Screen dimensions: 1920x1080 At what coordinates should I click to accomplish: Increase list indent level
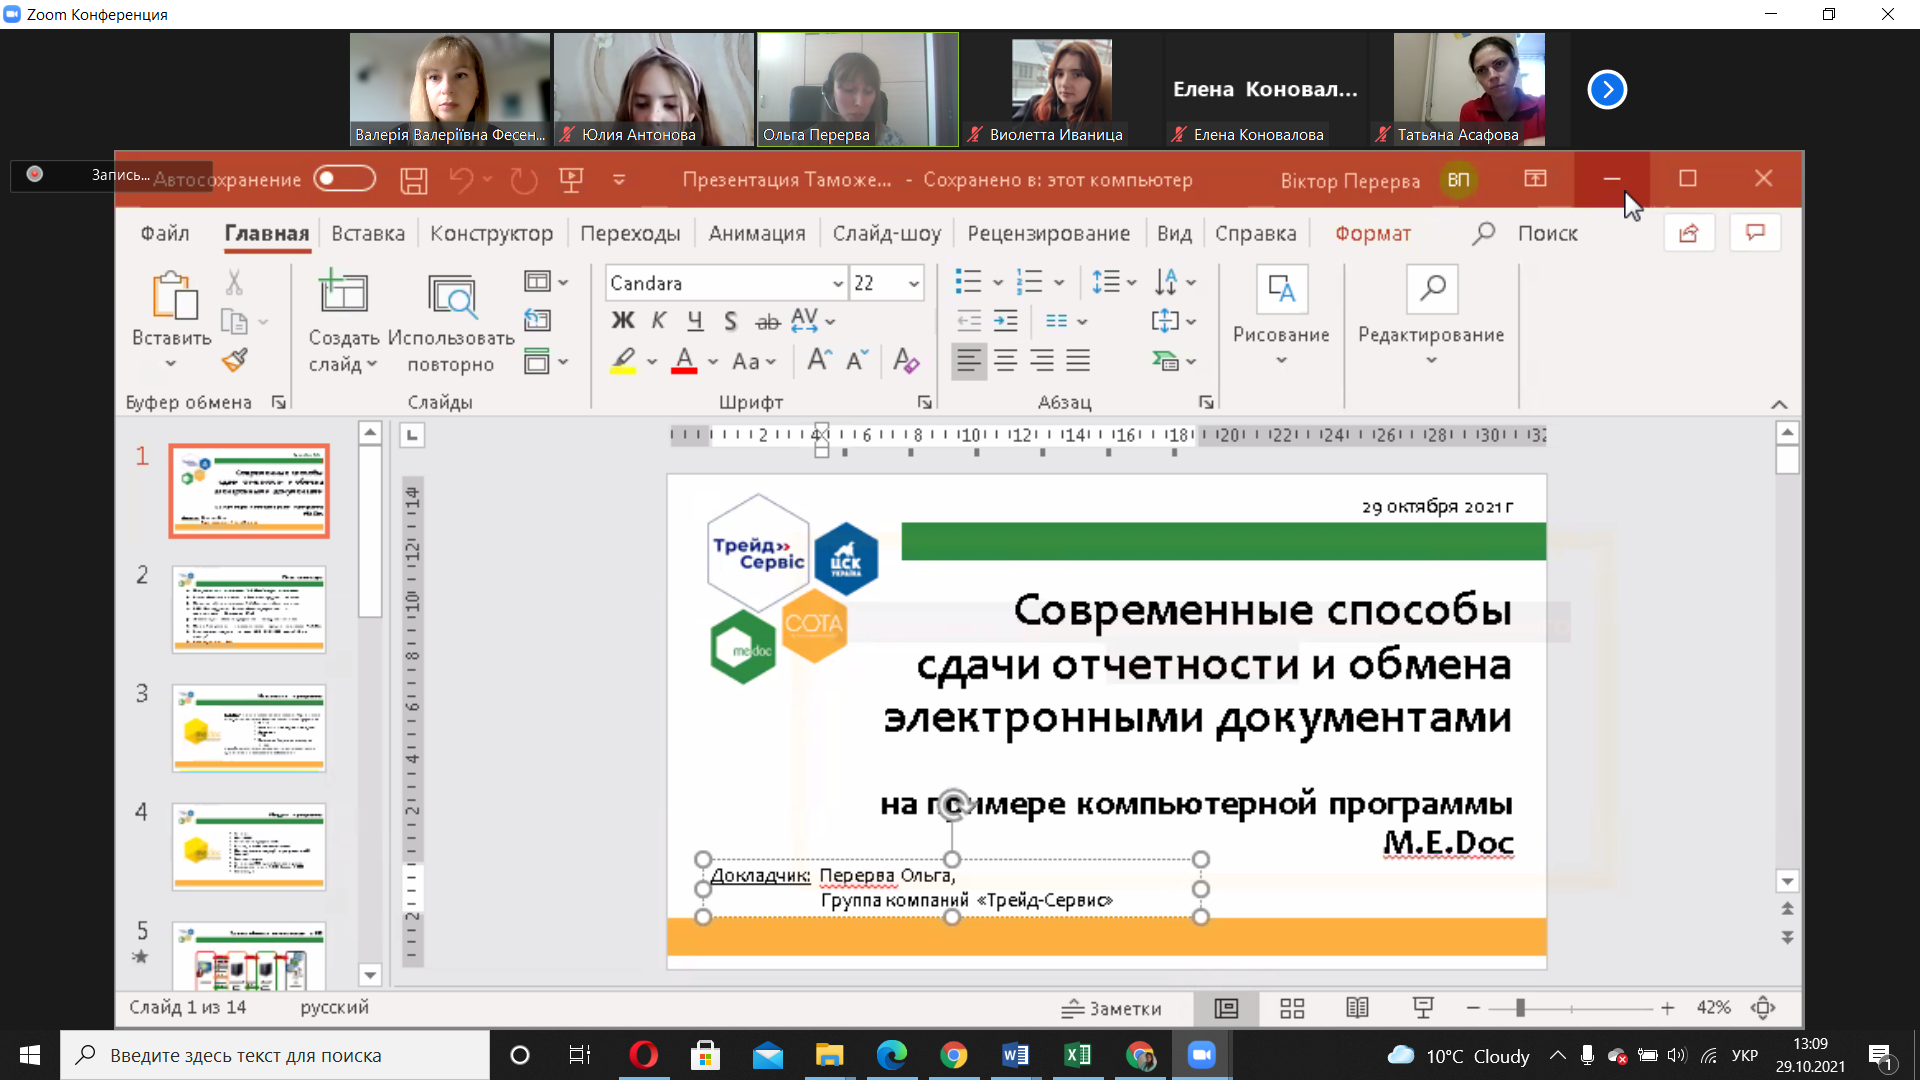(1005, 320)
